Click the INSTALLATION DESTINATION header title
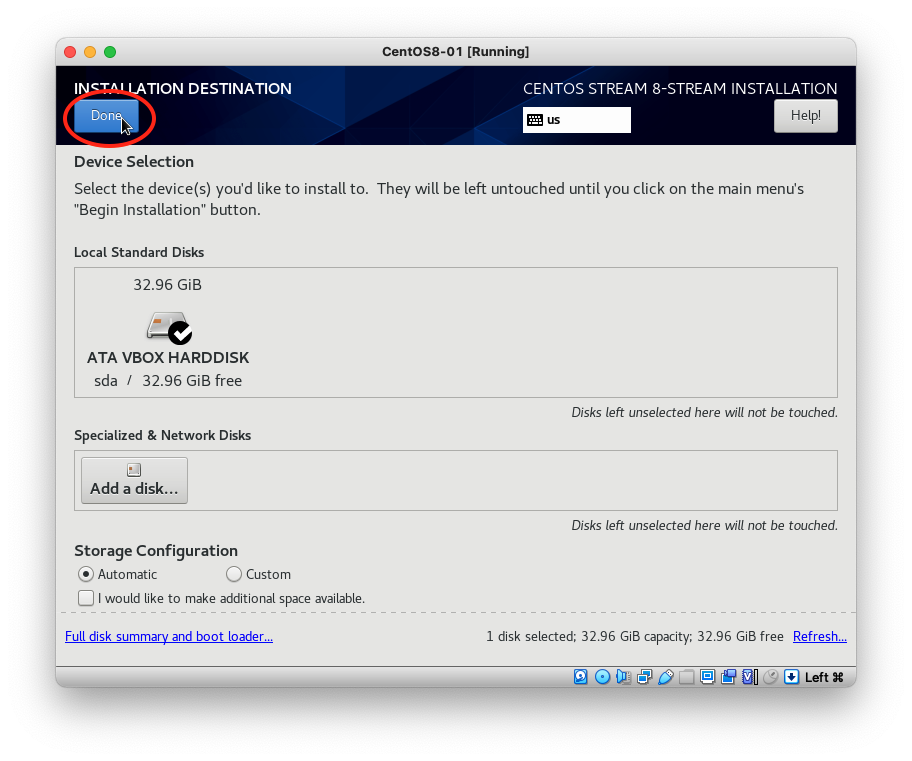Screen dimensions: 912x761 183,88
